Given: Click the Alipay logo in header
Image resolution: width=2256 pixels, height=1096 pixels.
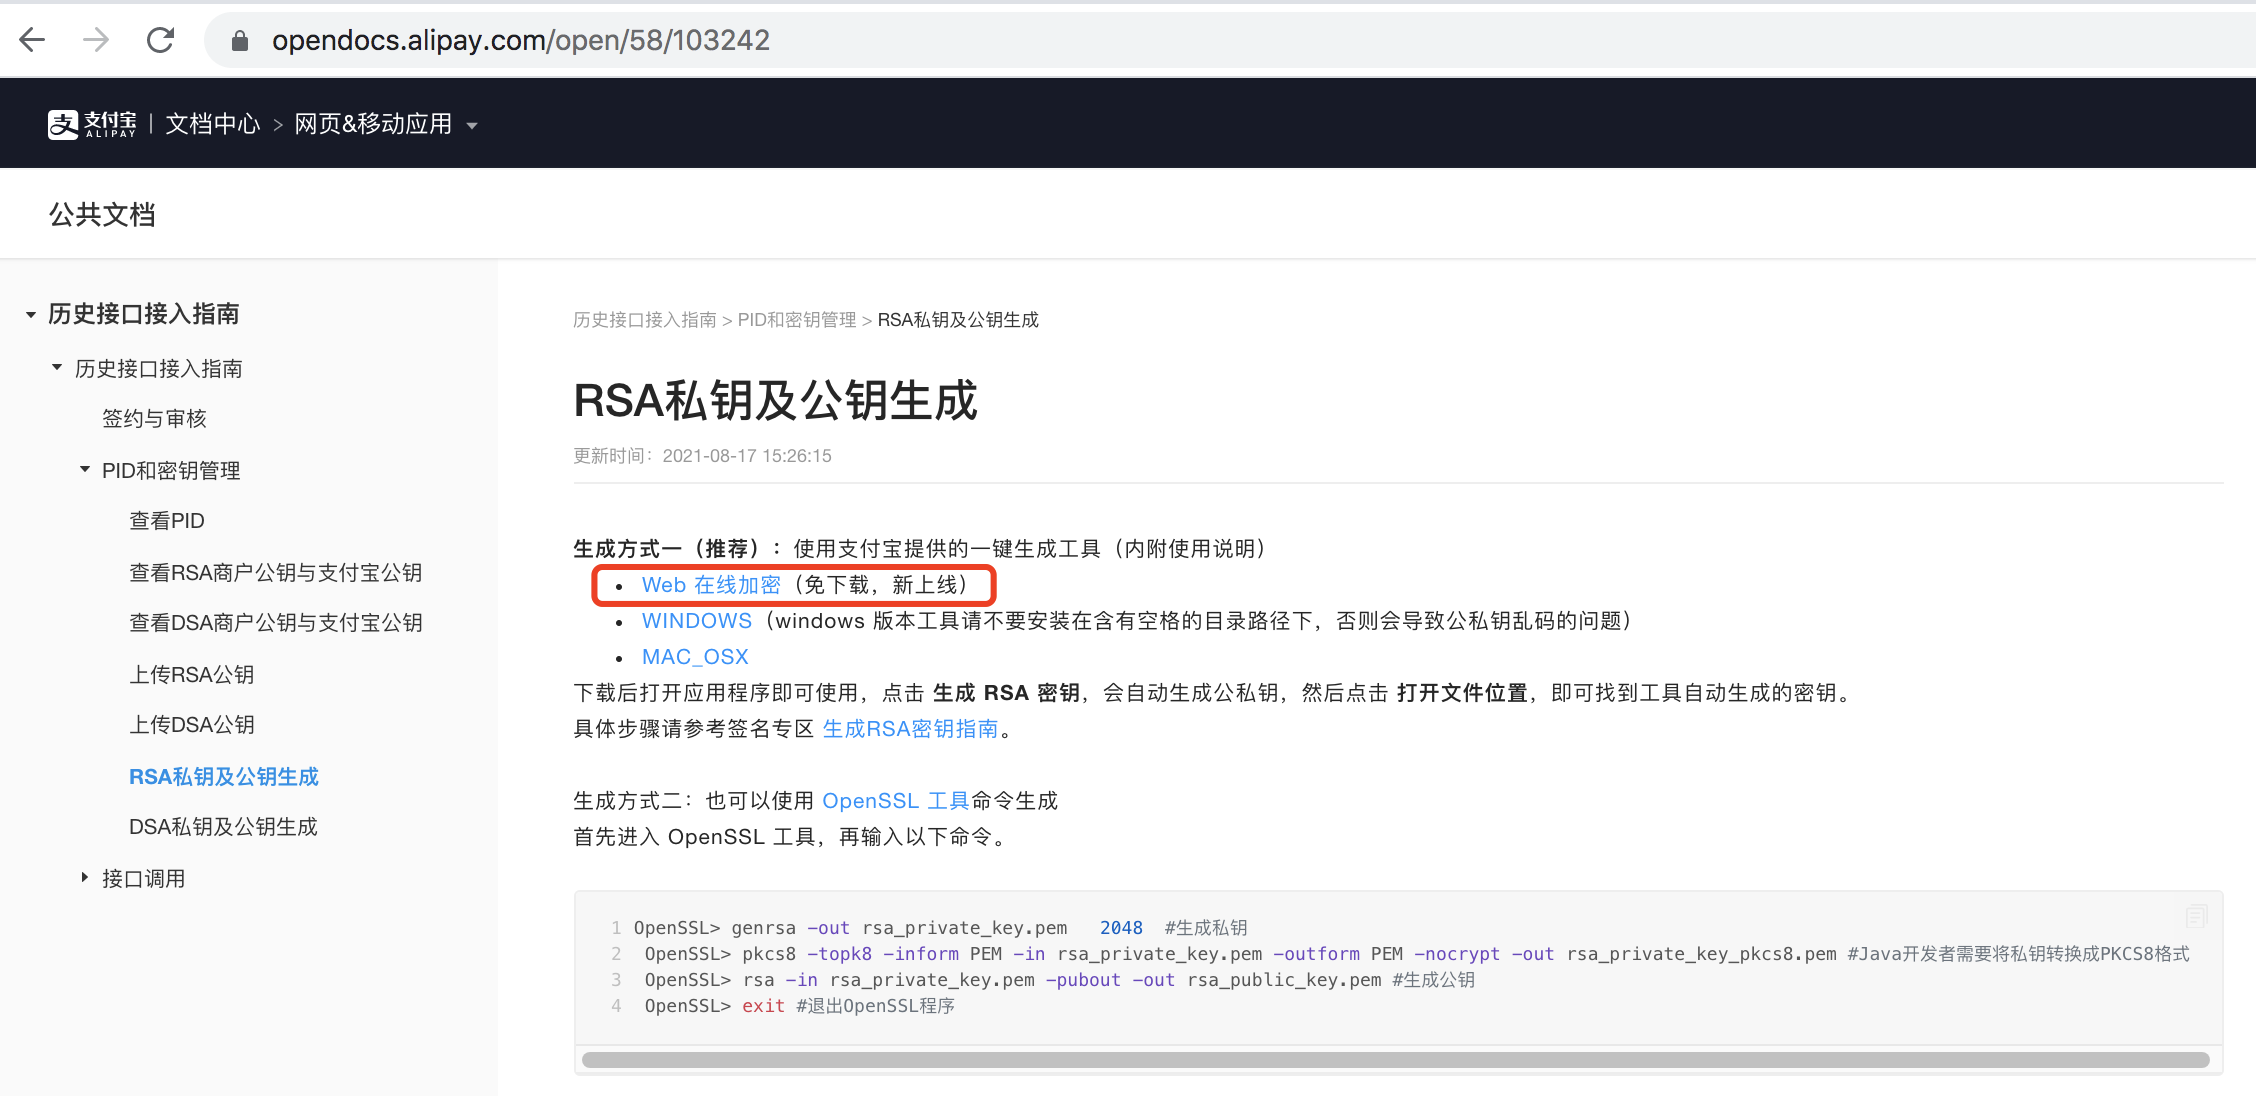Looking at the screenshot, I should [92, 124].
